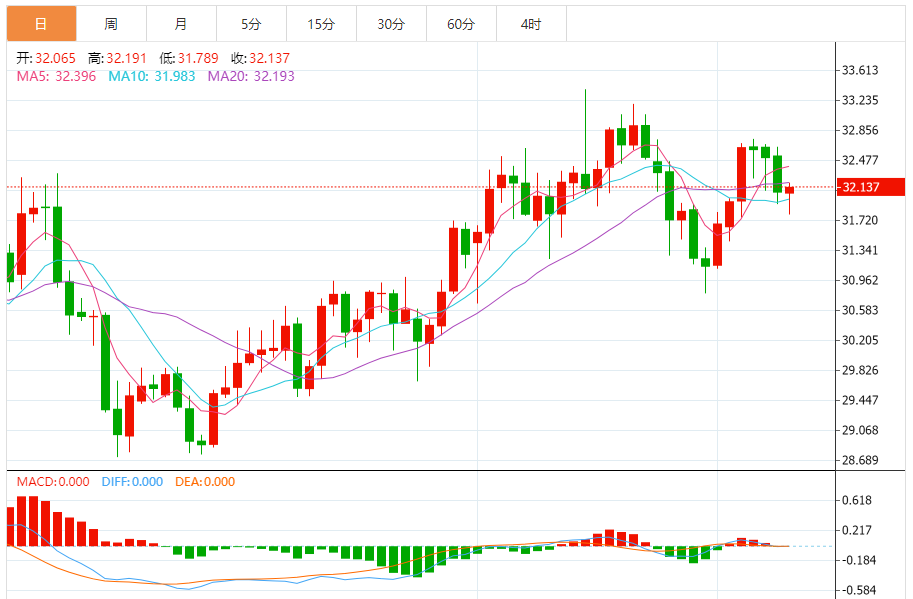Select the 日 daily chart tab
913x599 pixels.
pyautogui.click(x=41, y=24)
